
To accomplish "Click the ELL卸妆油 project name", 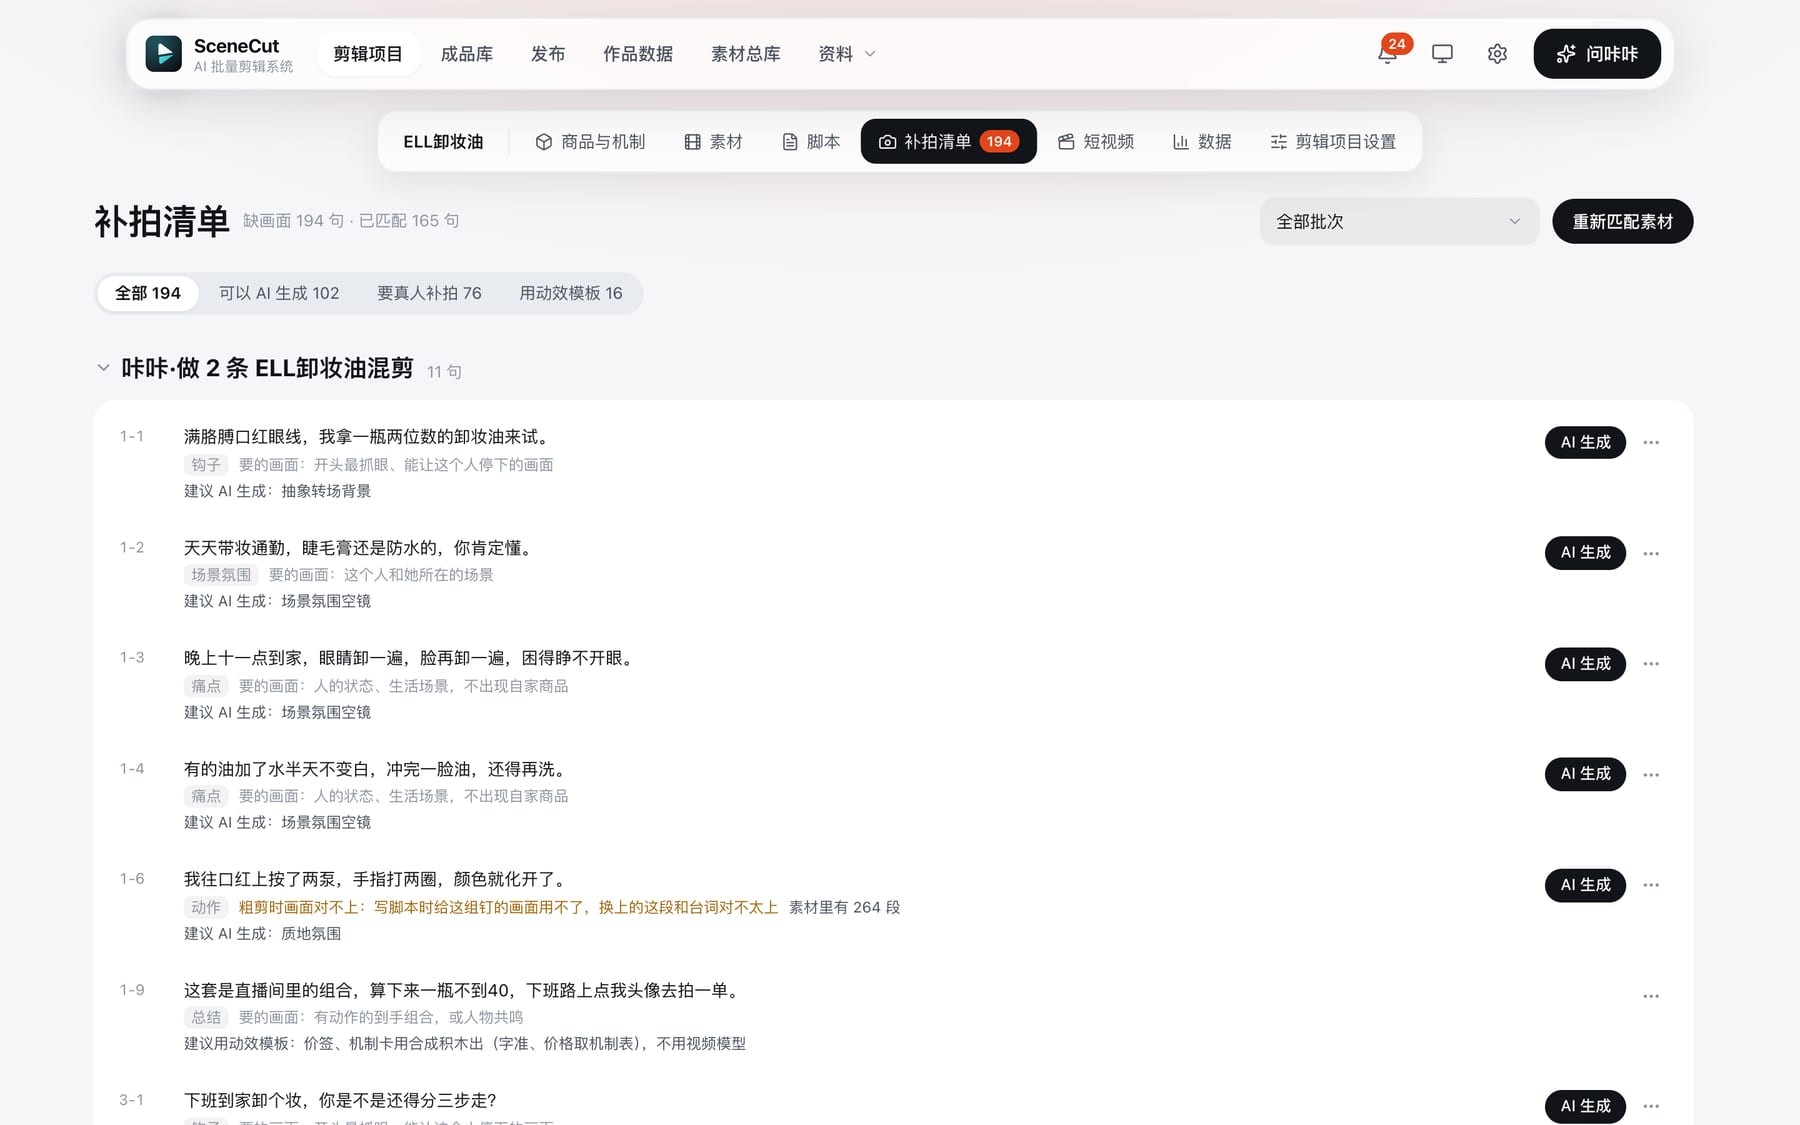I will point(443,142).
